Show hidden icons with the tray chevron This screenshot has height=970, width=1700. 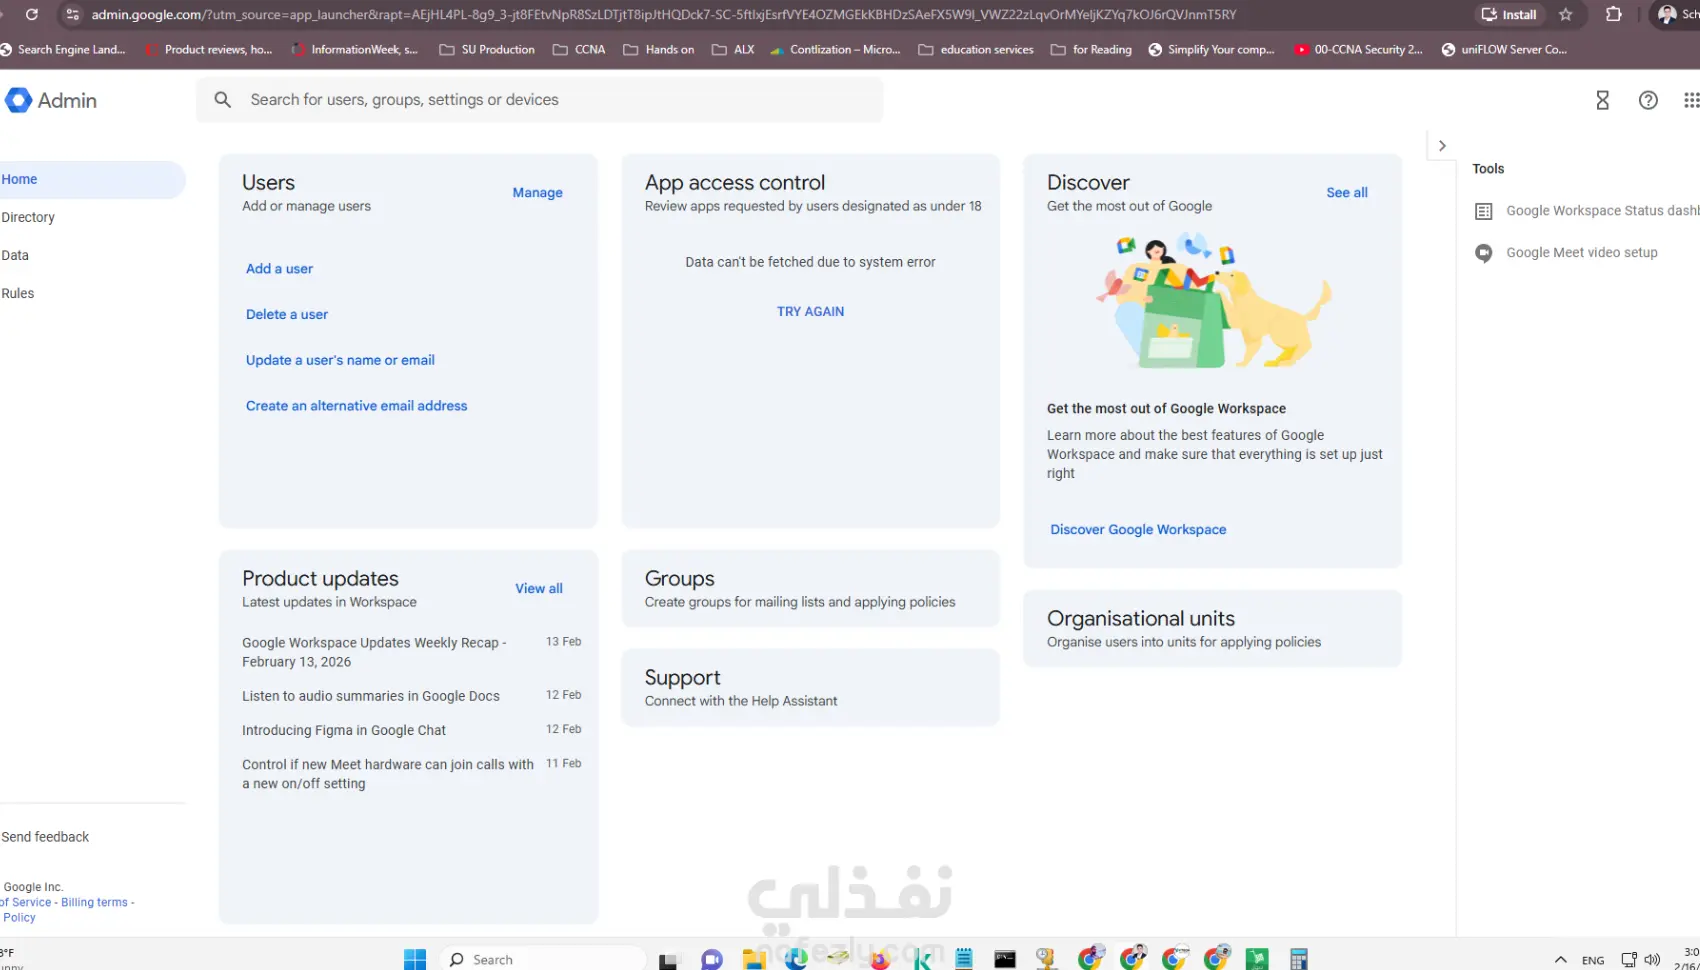coord(1560,960)
